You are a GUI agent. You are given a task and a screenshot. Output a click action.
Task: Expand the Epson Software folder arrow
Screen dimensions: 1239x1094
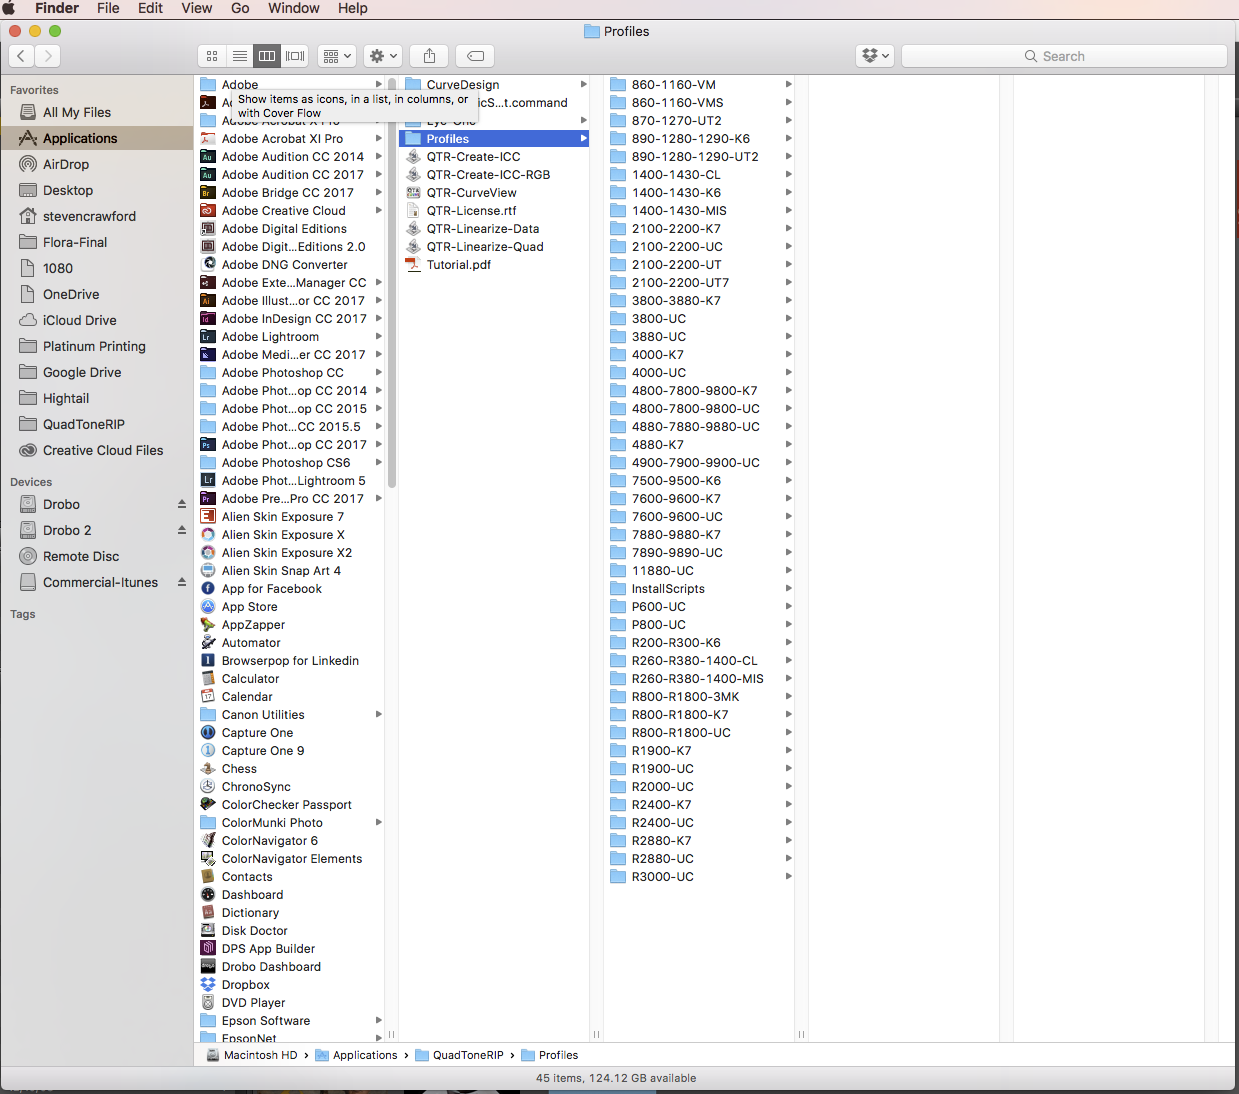pos(379,1020)
